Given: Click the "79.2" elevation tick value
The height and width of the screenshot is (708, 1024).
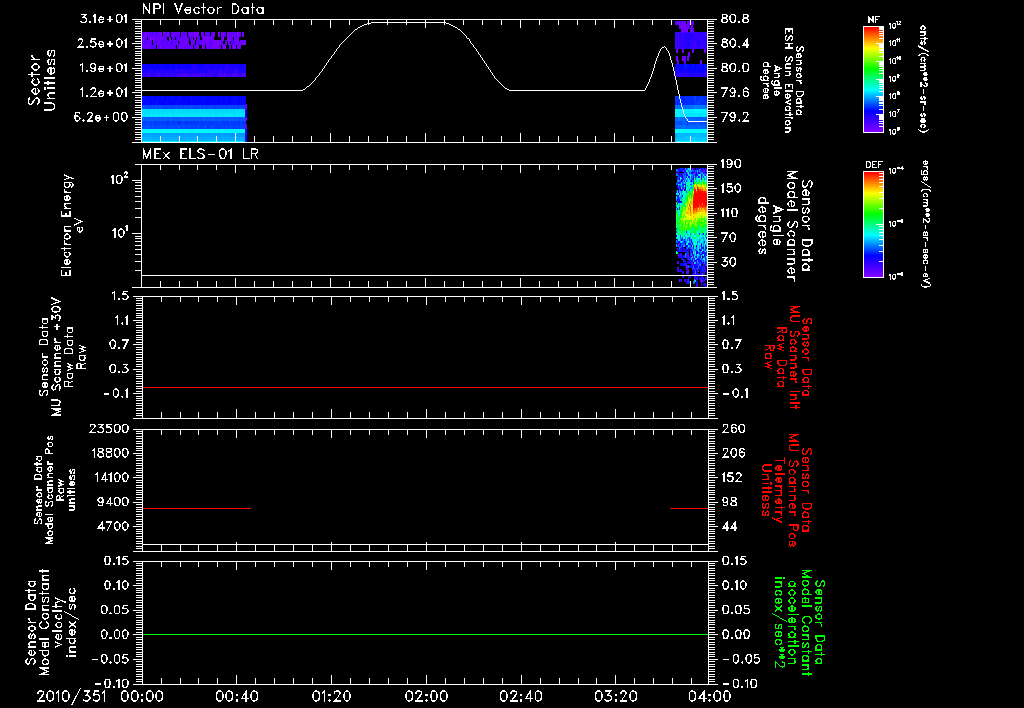Looking at the screenshot, I should (x=735, y=117).
